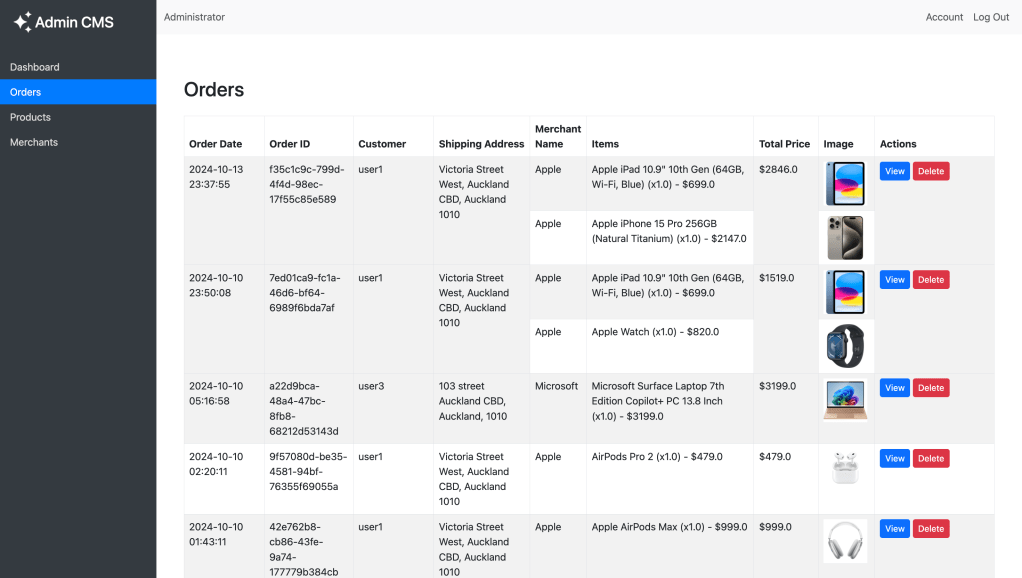View the Microsoft Surface Laptop order
The image size is (1022, 578).
tap(894, 388)
